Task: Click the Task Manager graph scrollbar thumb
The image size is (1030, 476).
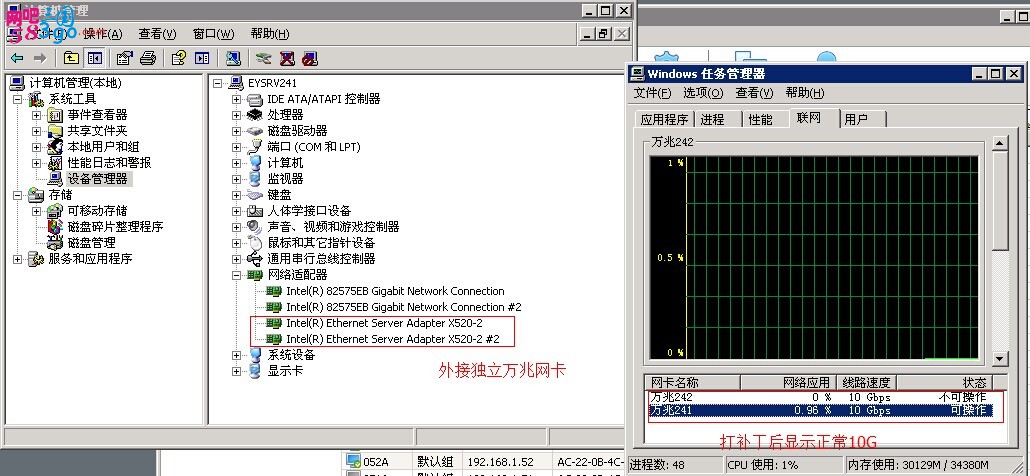Action: click(1000, 200)
